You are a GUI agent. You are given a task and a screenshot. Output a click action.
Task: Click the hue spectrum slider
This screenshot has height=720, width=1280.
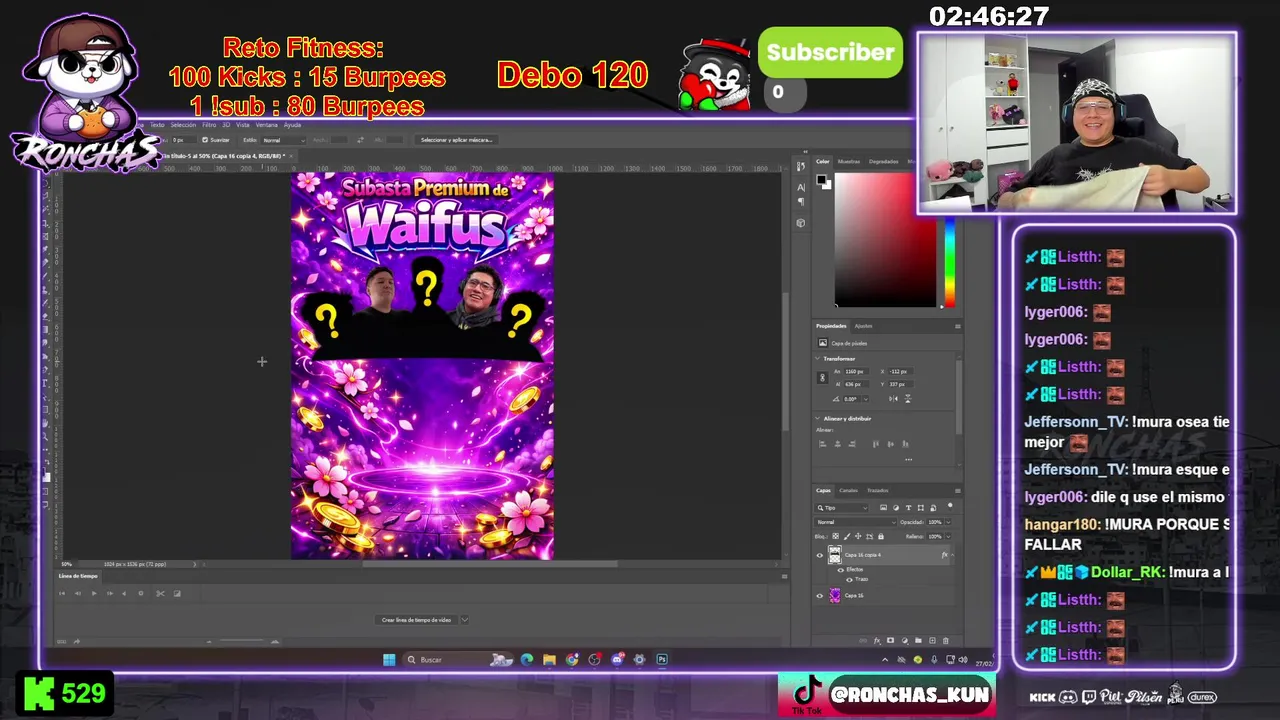tap(950, 262)
